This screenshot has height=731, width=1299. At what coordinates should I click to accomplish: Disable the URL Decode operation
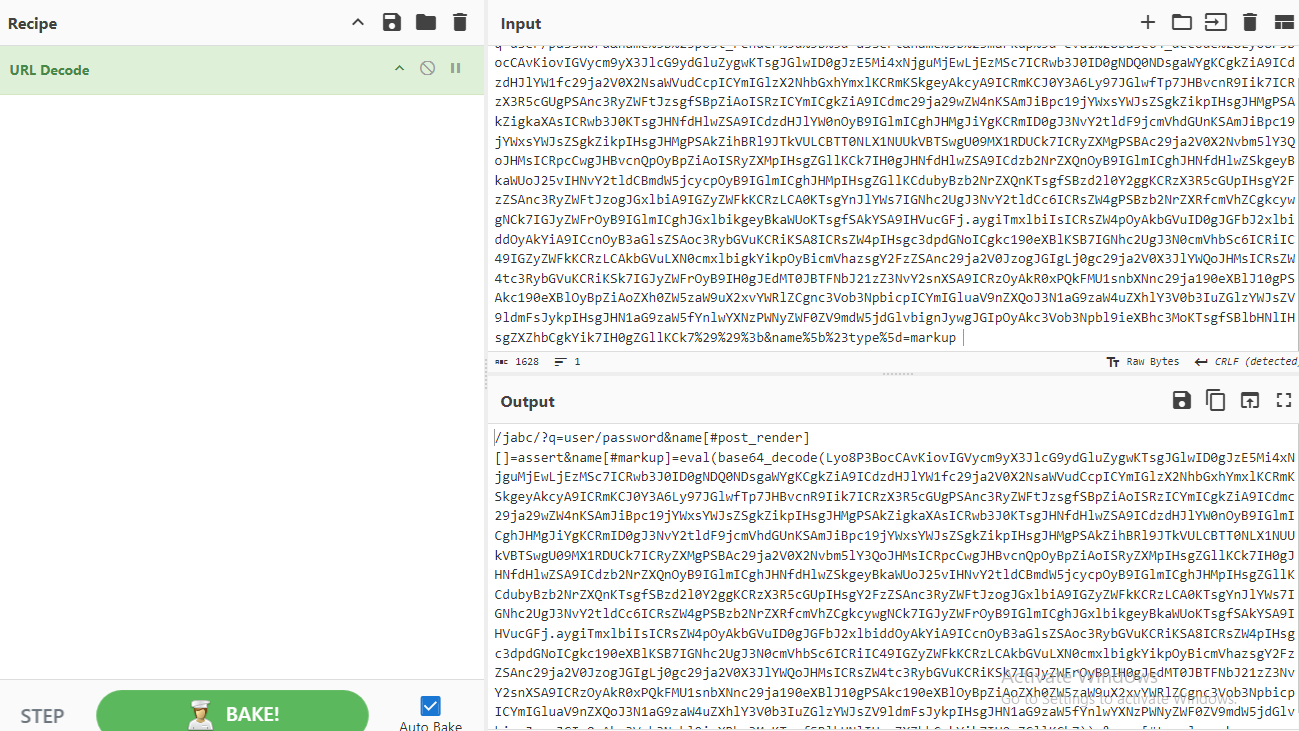(427, 69)
